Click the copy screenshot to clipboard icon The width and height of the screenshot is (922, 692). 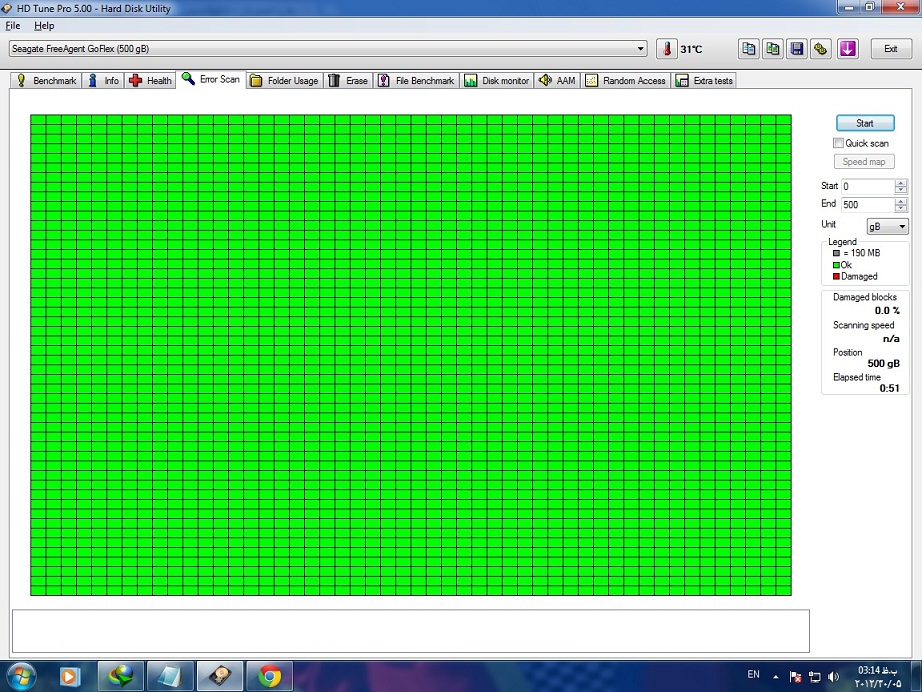773,49
